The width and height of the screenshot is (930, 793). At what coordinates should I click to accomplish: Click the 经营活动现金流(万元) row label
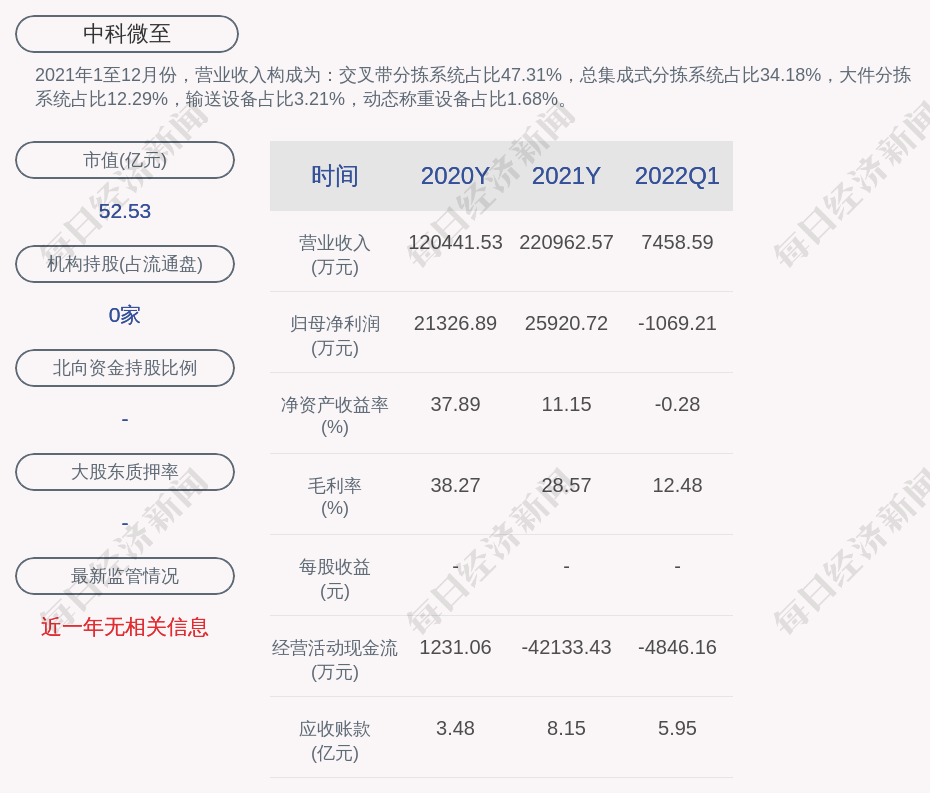334,659
